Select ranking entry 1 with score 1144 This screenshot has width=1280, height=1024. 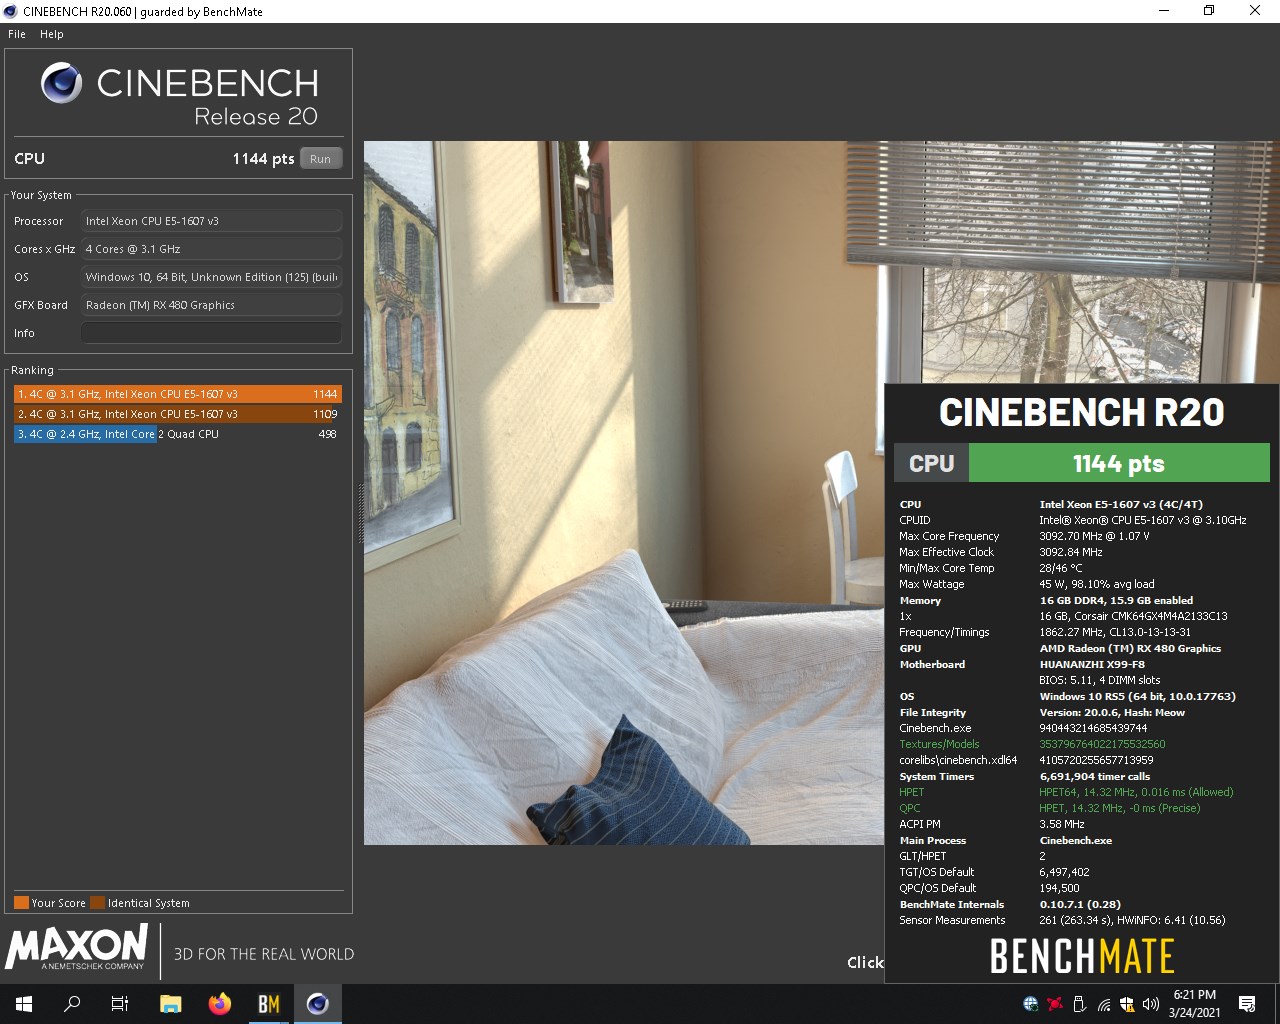(x=178, y=394)
